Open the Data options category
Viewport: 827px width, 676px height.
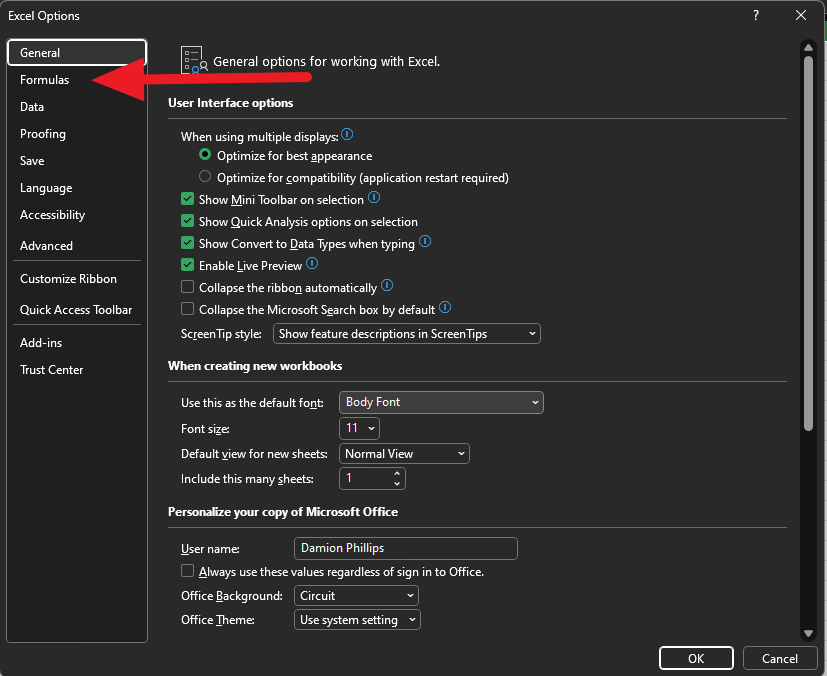(x=77, y=107)
